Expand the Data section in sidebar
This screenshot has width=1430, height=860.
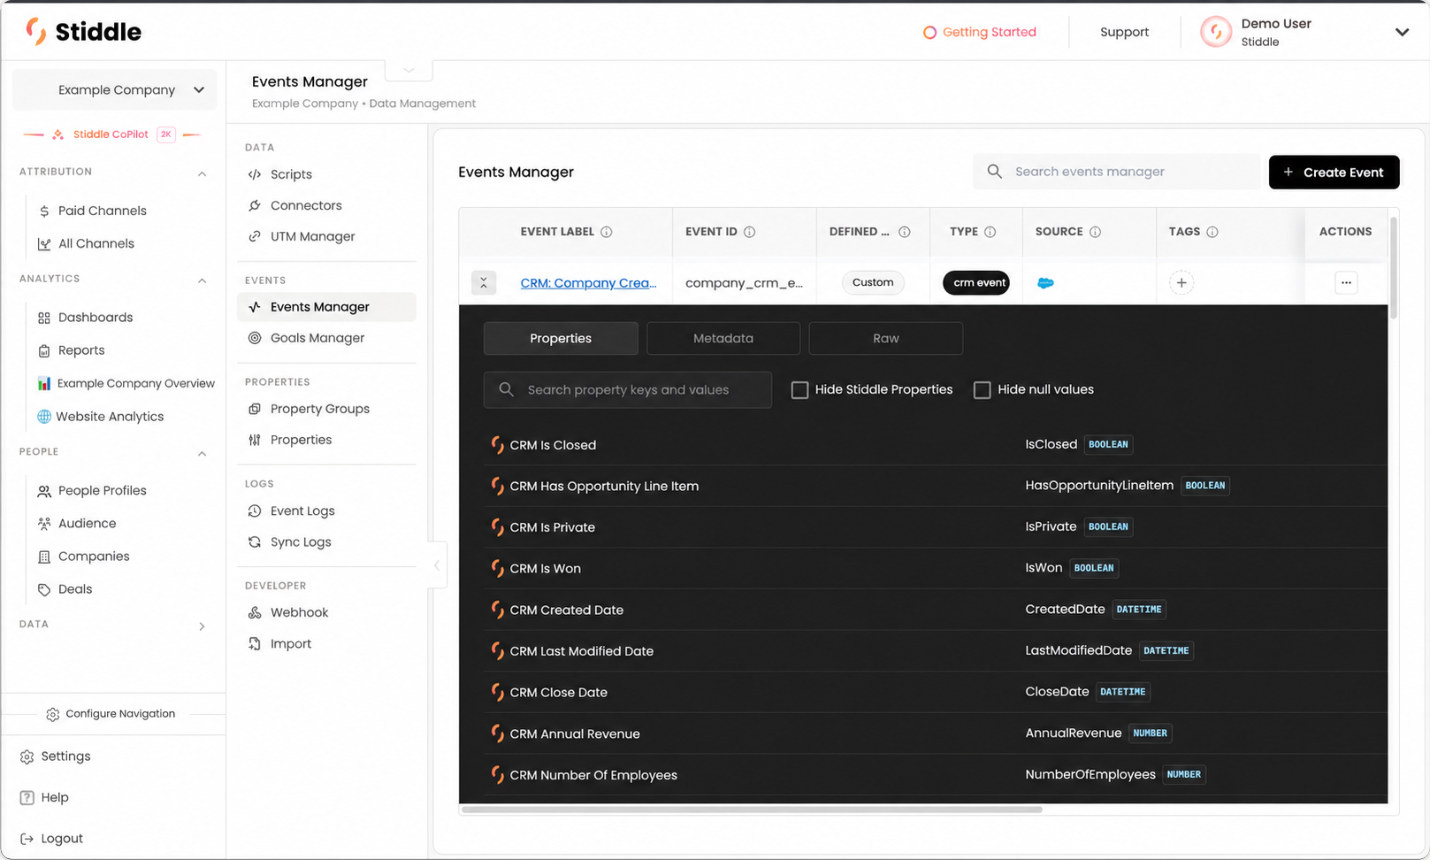[x=202, y=626]
